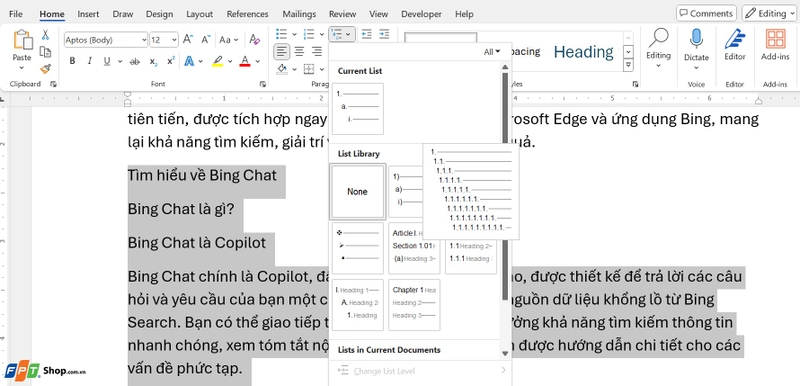Open the All filter dropdown in list panel
This screenshot has width=800, height=386.
(492, 52)
